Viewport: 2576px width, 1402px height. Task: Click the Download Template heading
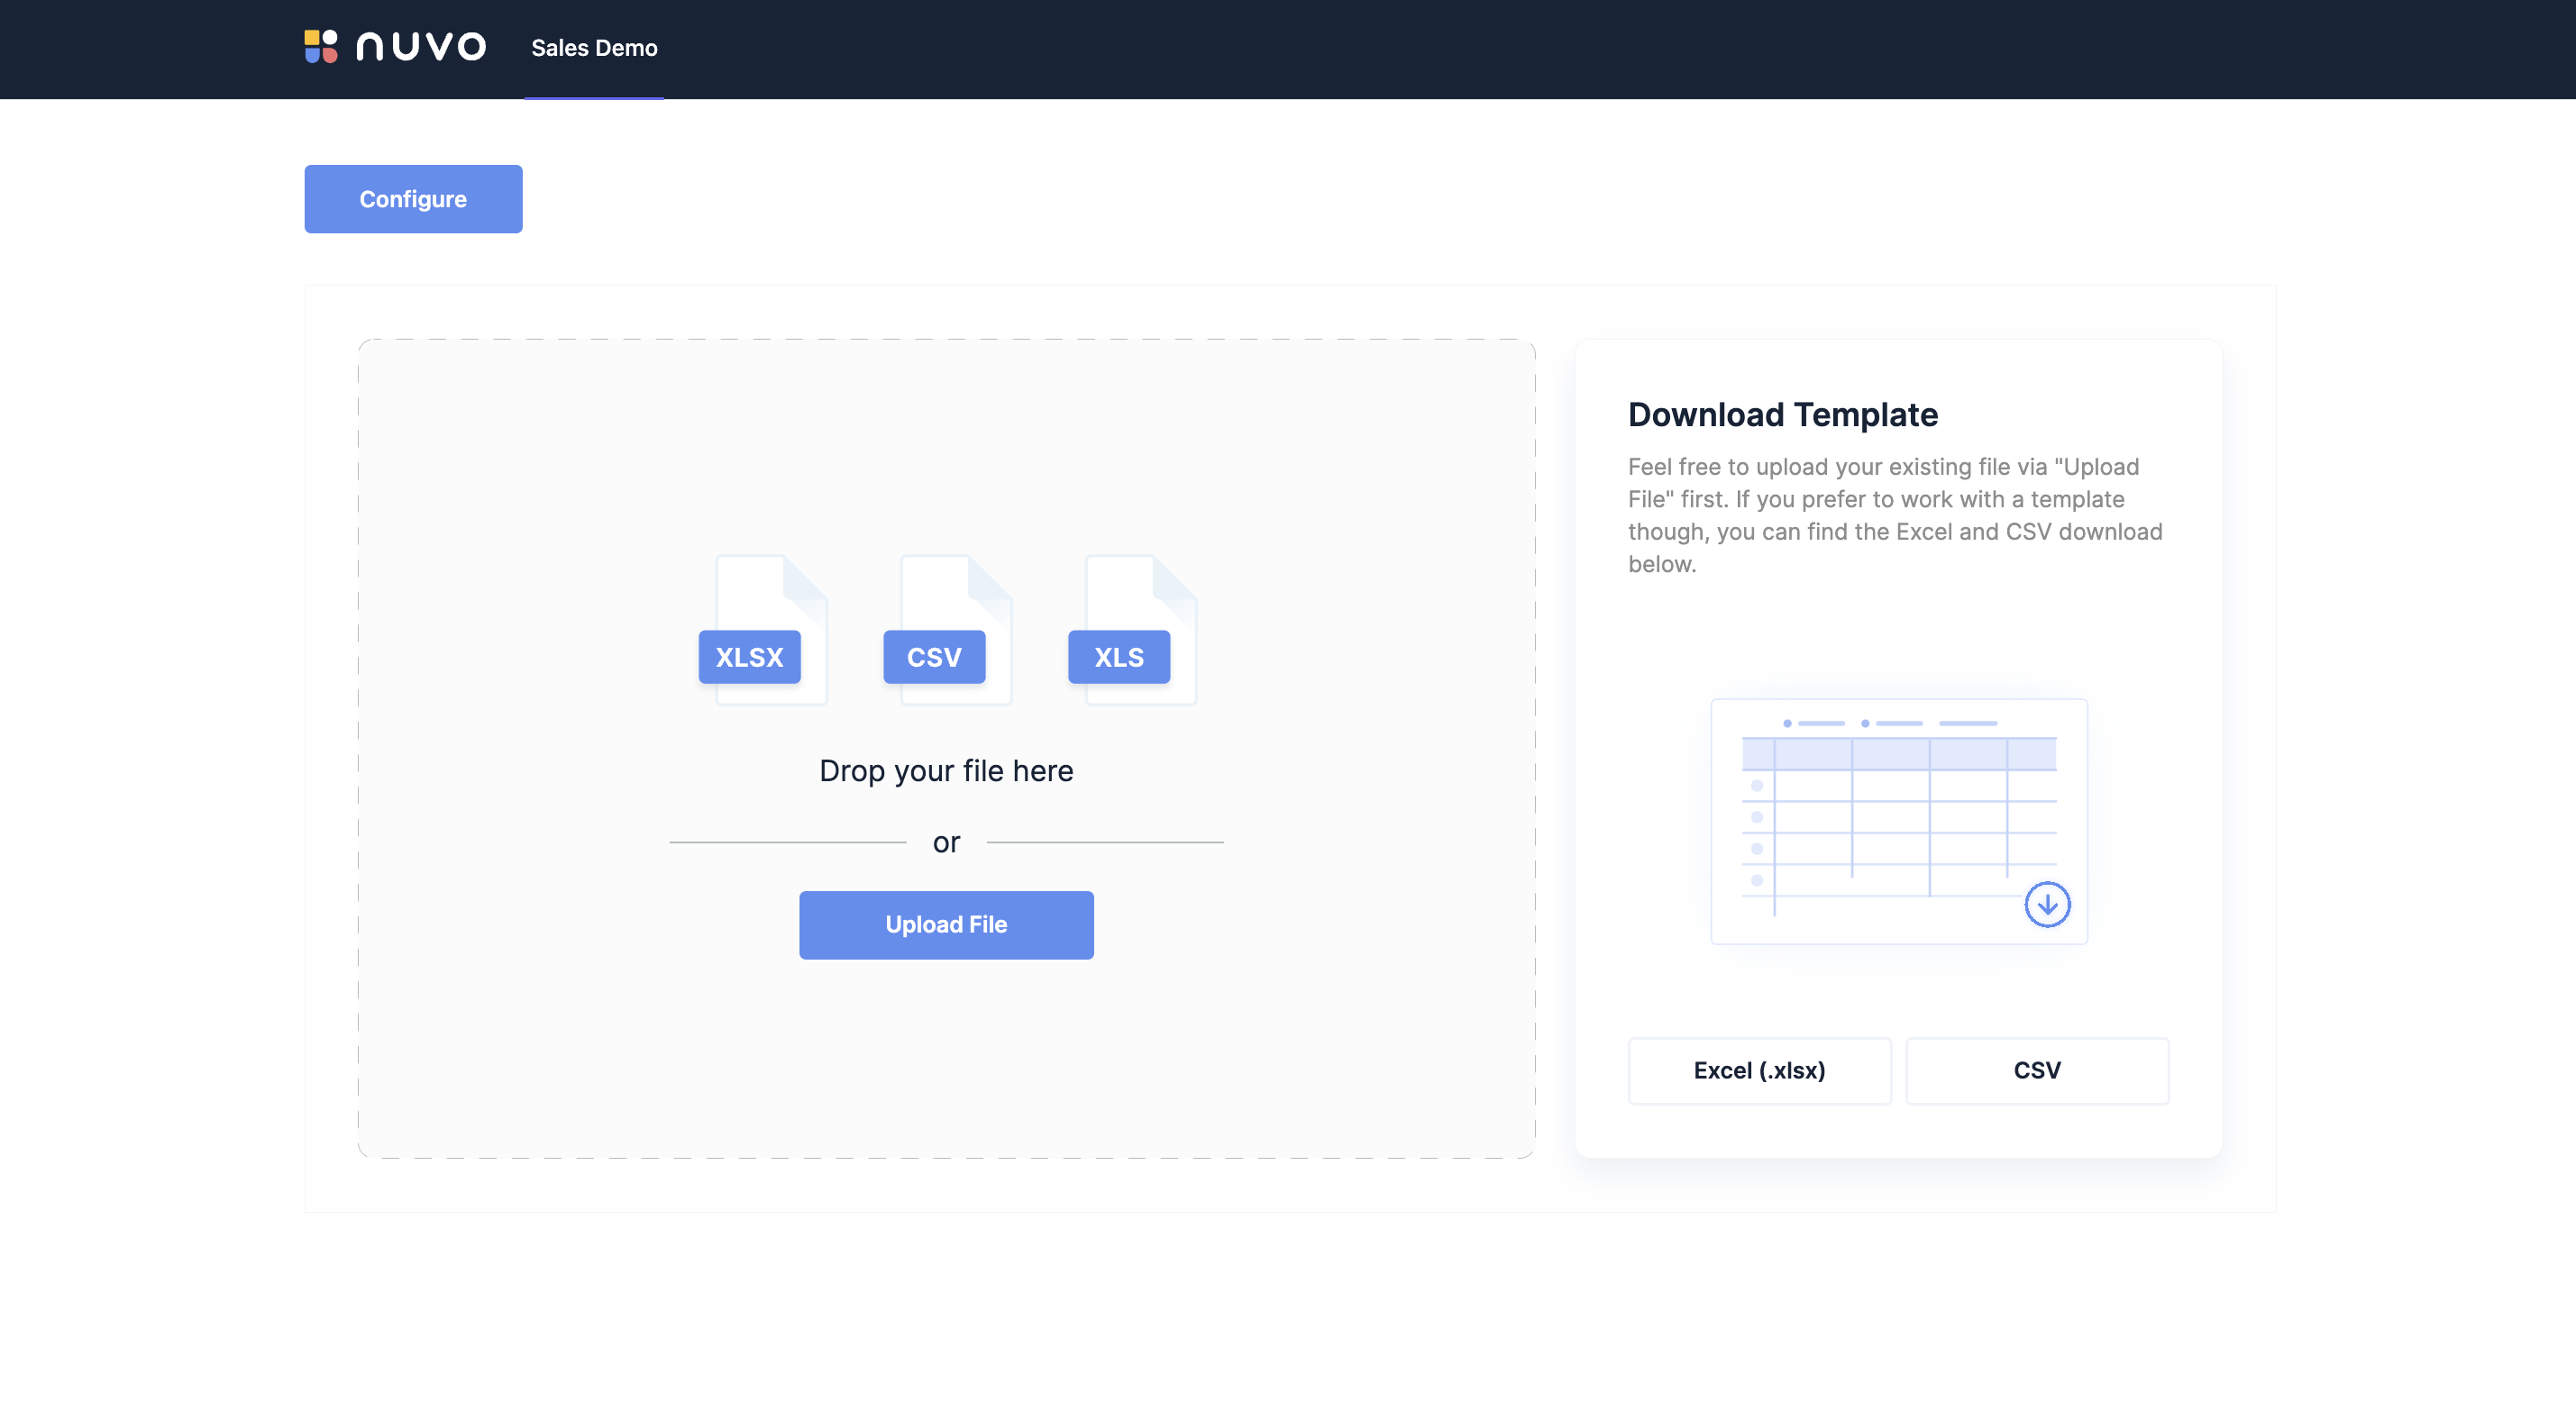click(1782, 415)
